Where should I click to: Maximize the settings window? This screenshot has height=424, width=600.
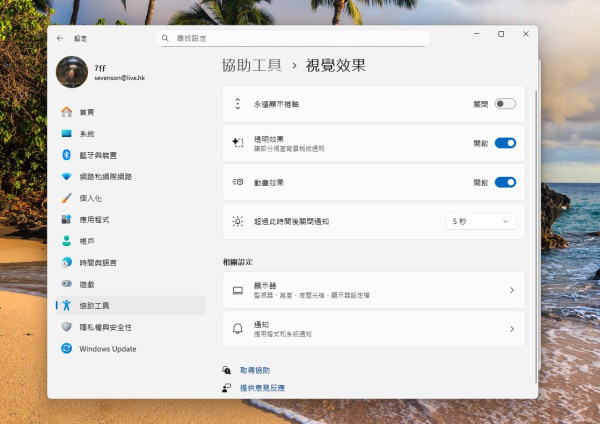(501, 34)
